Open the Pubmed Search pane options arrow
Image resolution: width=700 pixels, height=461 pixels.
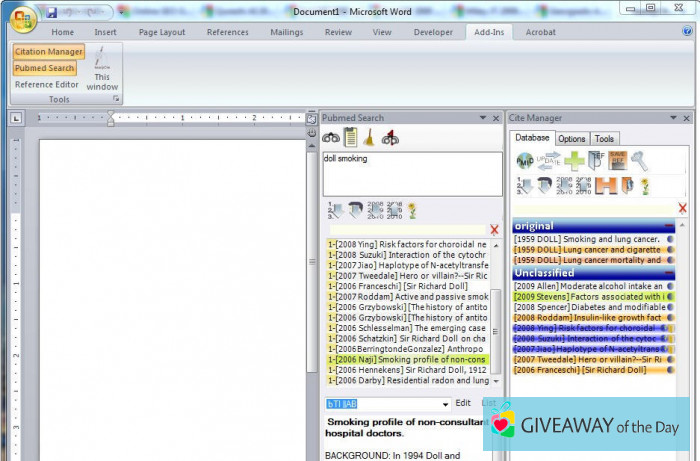(482, 118)
